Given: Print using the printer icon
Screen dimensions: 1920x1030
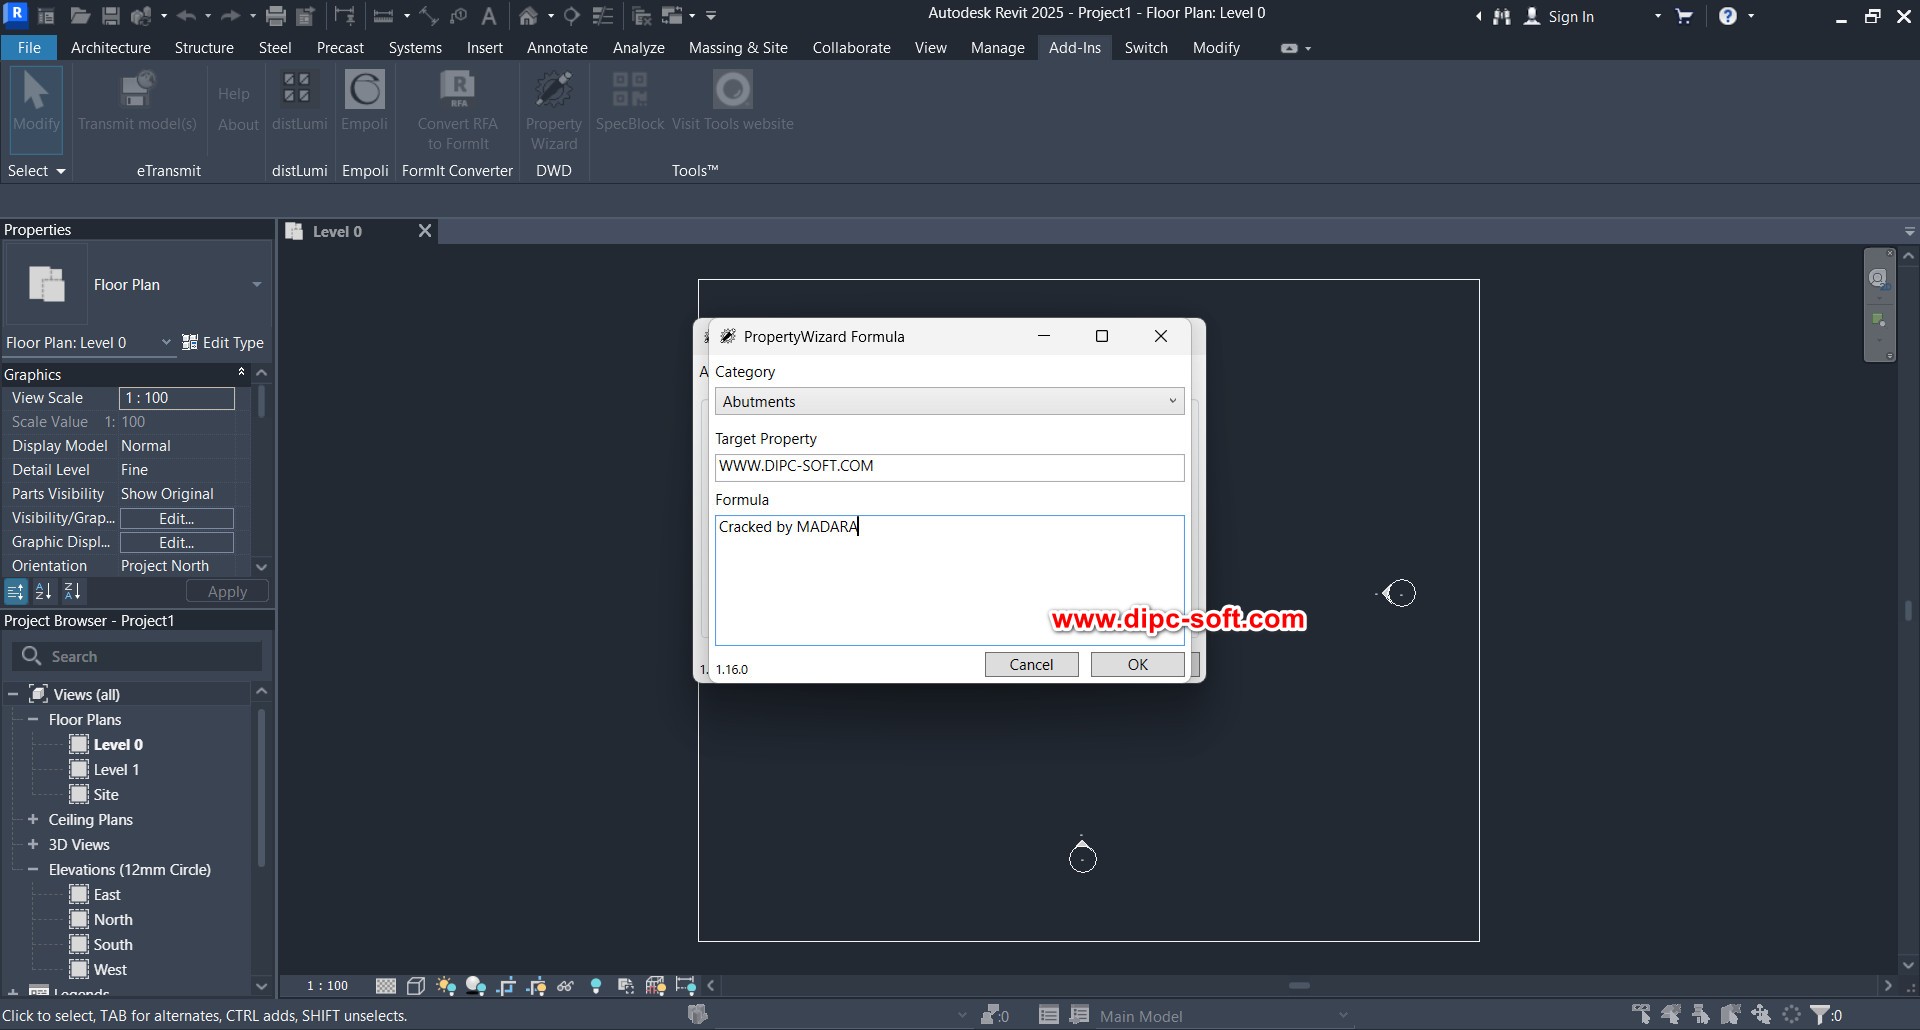Looking at the screenshot, I should pyautogui.click(x=276, y=16).
